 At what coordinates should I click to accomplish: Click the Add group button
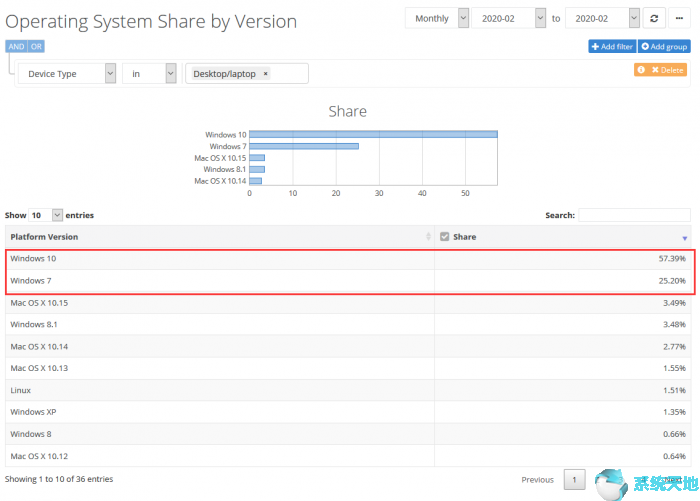664,46
